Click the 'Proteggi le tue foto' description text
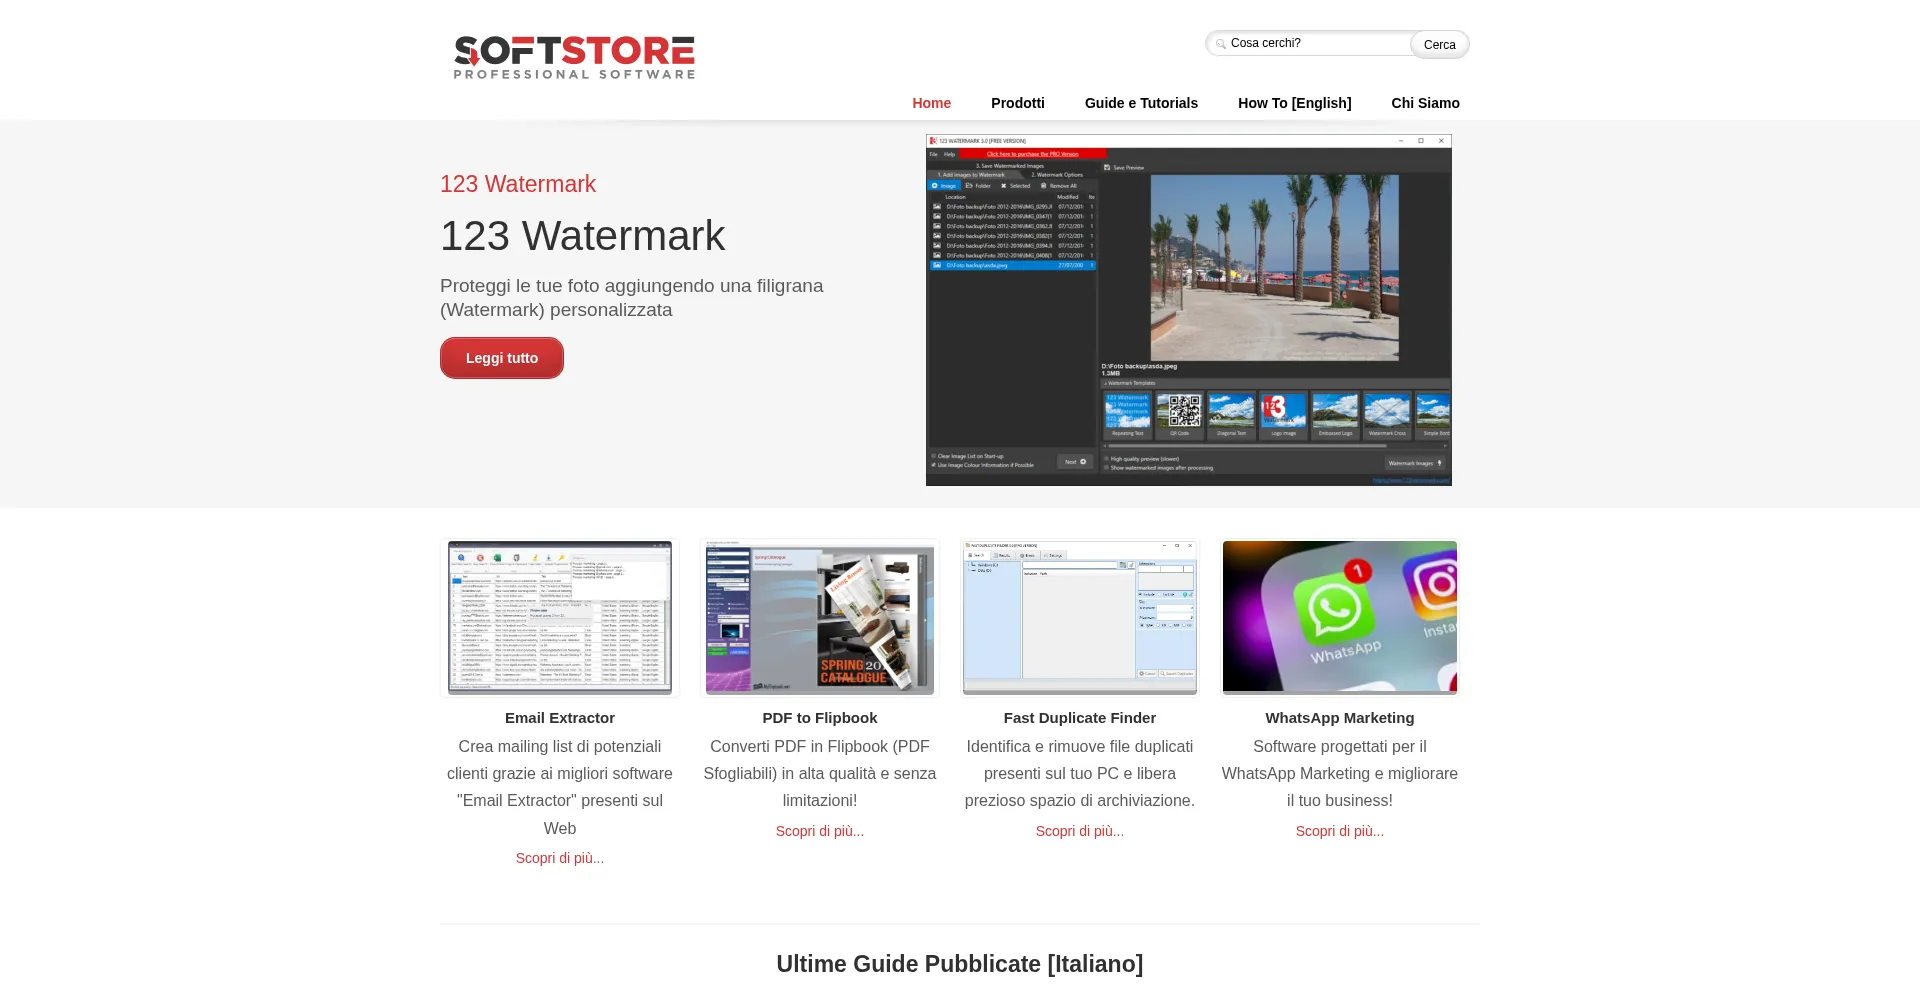 (x=632, y=298)
